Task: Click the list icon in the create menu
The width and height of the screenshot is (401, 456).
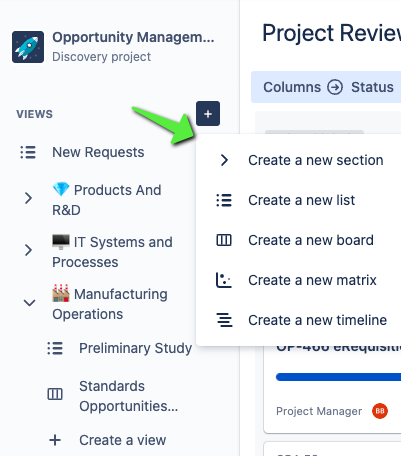Action: [x=224, y=200]
